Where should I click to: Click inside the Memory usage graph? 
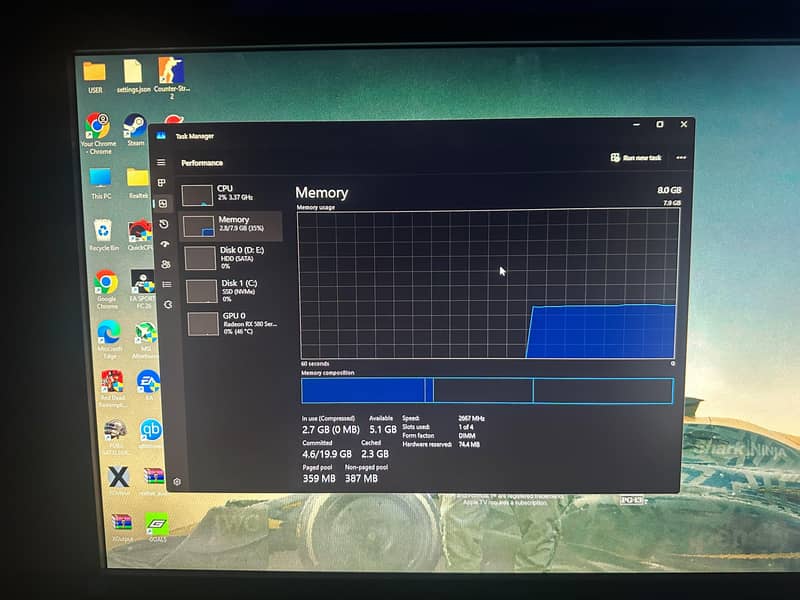tap(488, 284)
